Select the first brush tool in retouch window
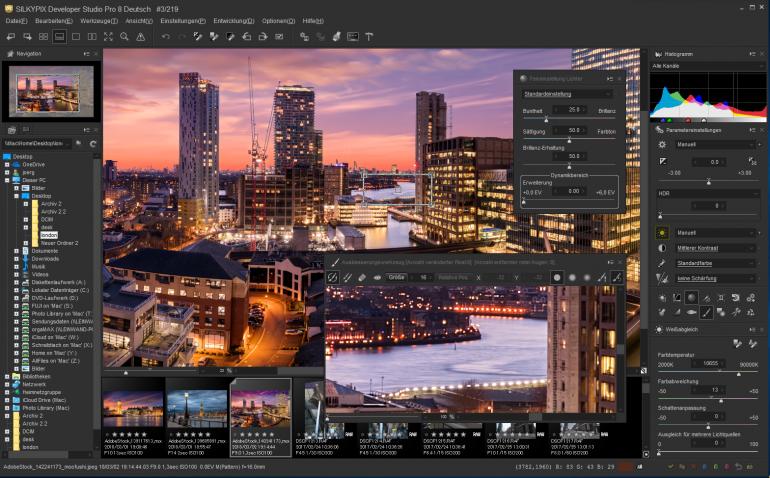Image resolution: width=770 pixels, height=478 pixels. click(332, 278)
